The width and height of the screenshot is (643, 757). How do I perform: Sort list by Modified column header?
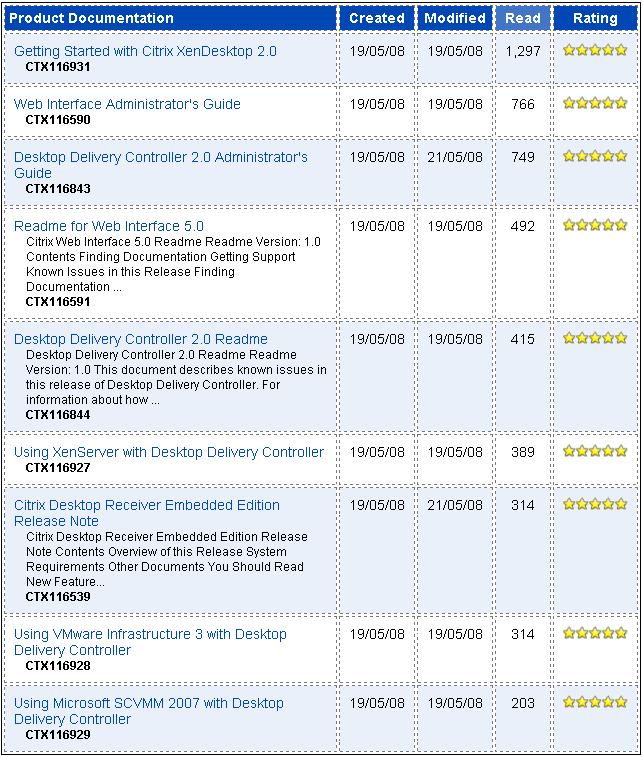(455, 18)
